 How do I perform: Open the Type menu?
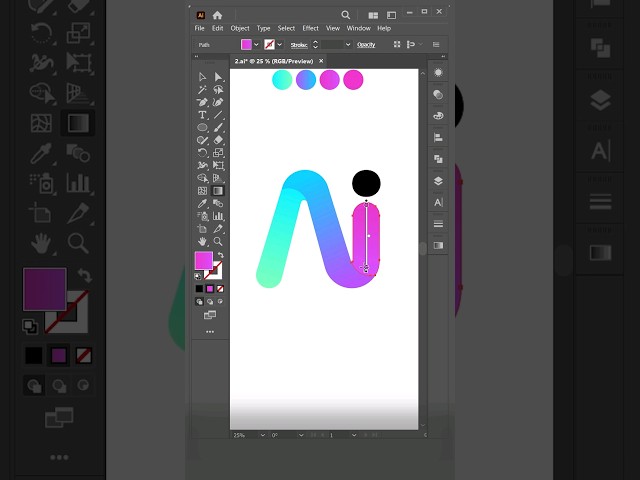coord(263,28)
